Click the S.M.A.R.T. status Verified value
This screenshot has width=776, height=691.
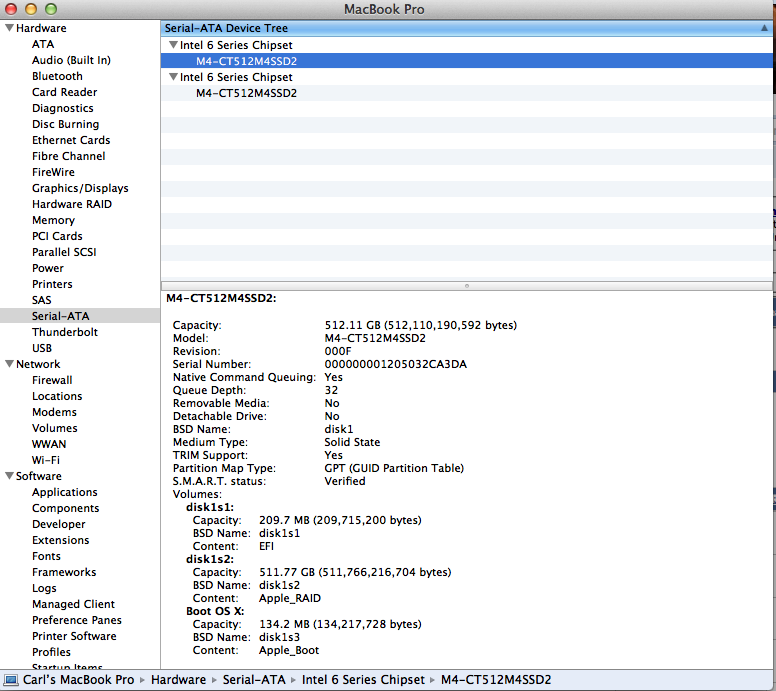[344, 481]
